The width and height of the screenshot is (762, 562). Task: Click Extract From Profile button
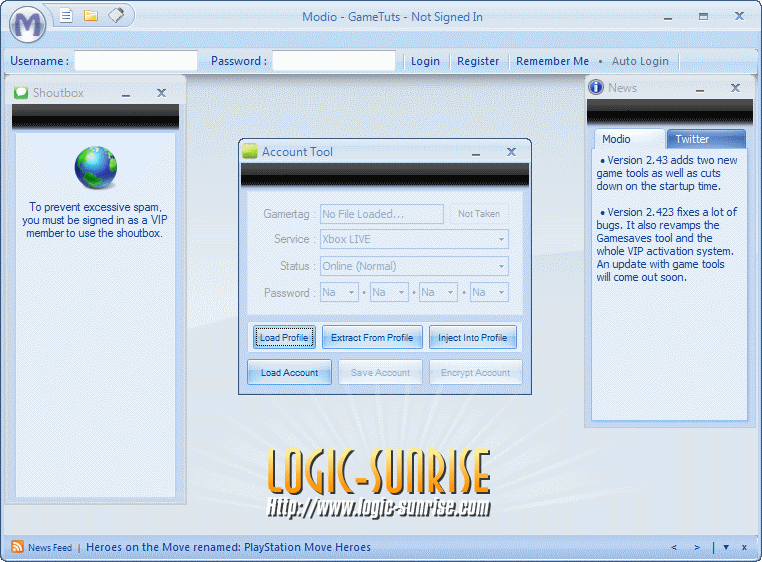(x=372, y=337)
